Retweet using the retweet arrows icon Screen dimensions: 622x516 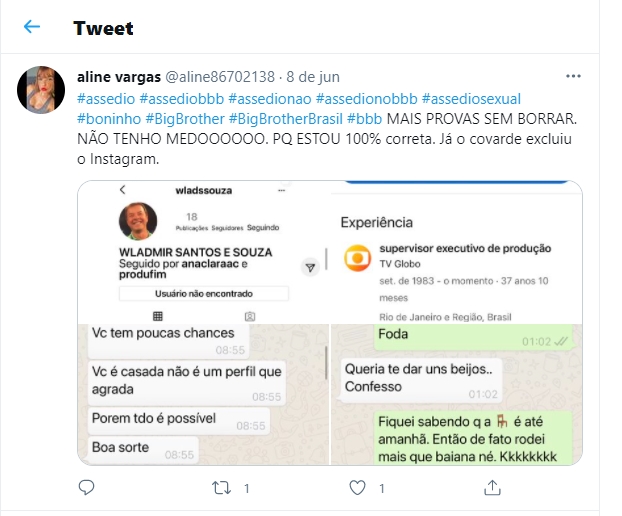221,488
